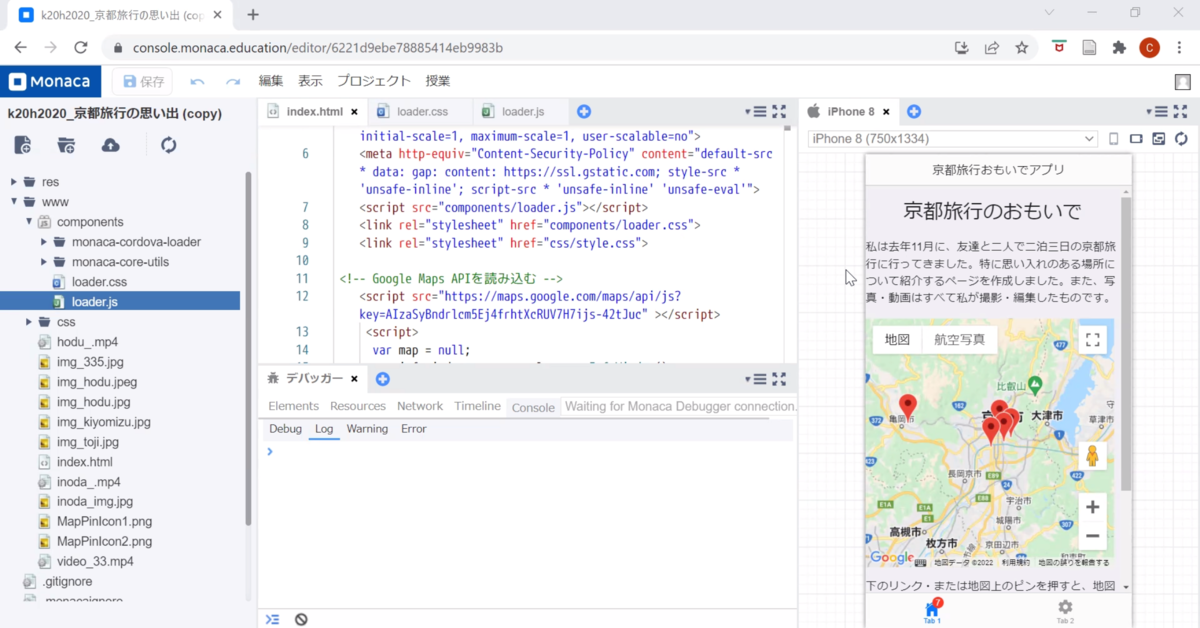Collapse the components folder
This screenshot has height=628, width=1200.
pyautogui.click(x=29, y=222)
